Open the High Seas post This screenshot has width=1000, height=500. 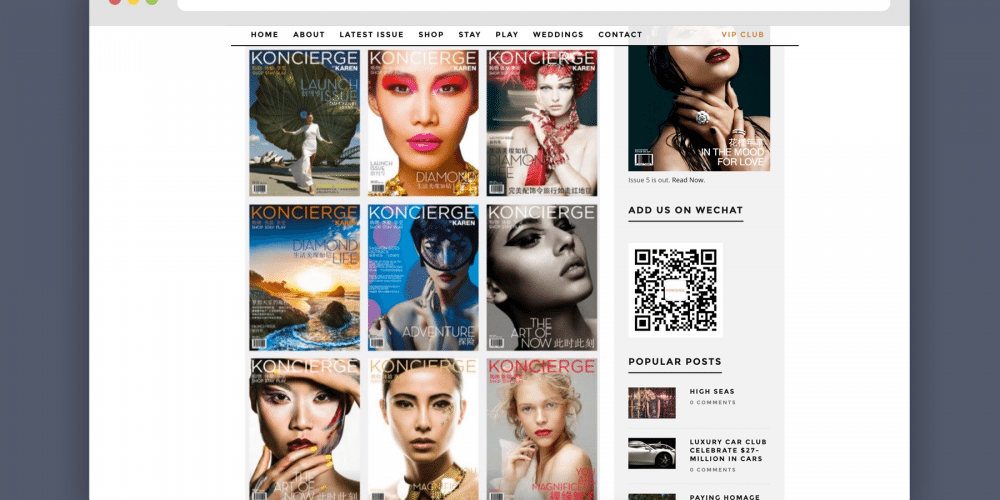coord(712,392)
